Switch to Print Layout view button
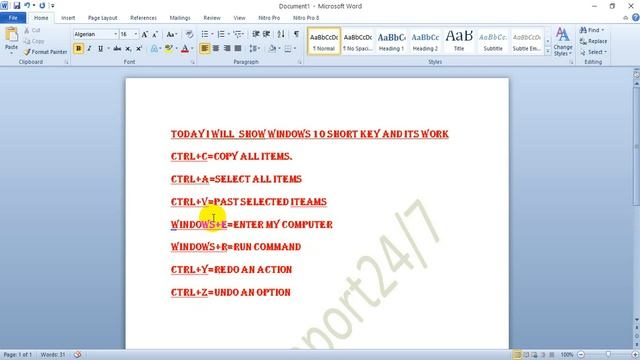 pos(517,355)
